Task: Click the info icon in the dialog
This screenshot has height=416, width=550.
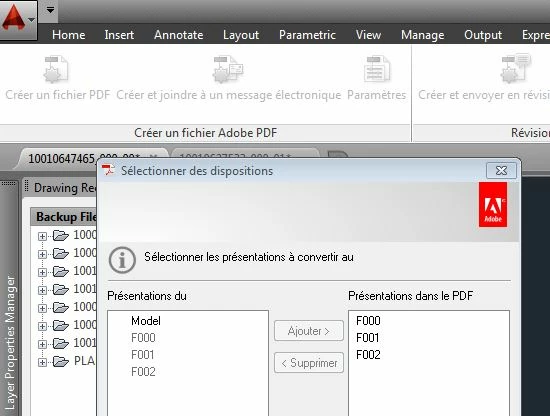Action: [x=122, y=260]
